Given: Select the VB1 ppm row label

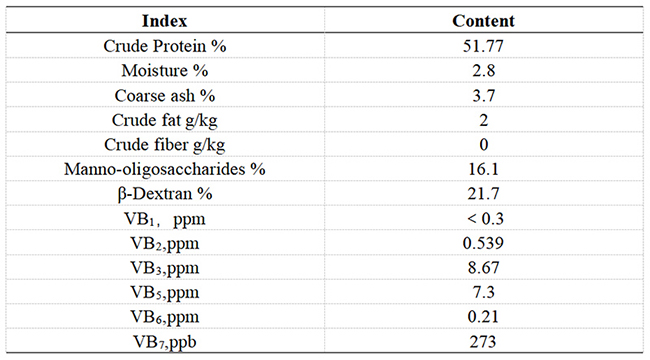Looking at the screenshot, I should tap(165, 219).
